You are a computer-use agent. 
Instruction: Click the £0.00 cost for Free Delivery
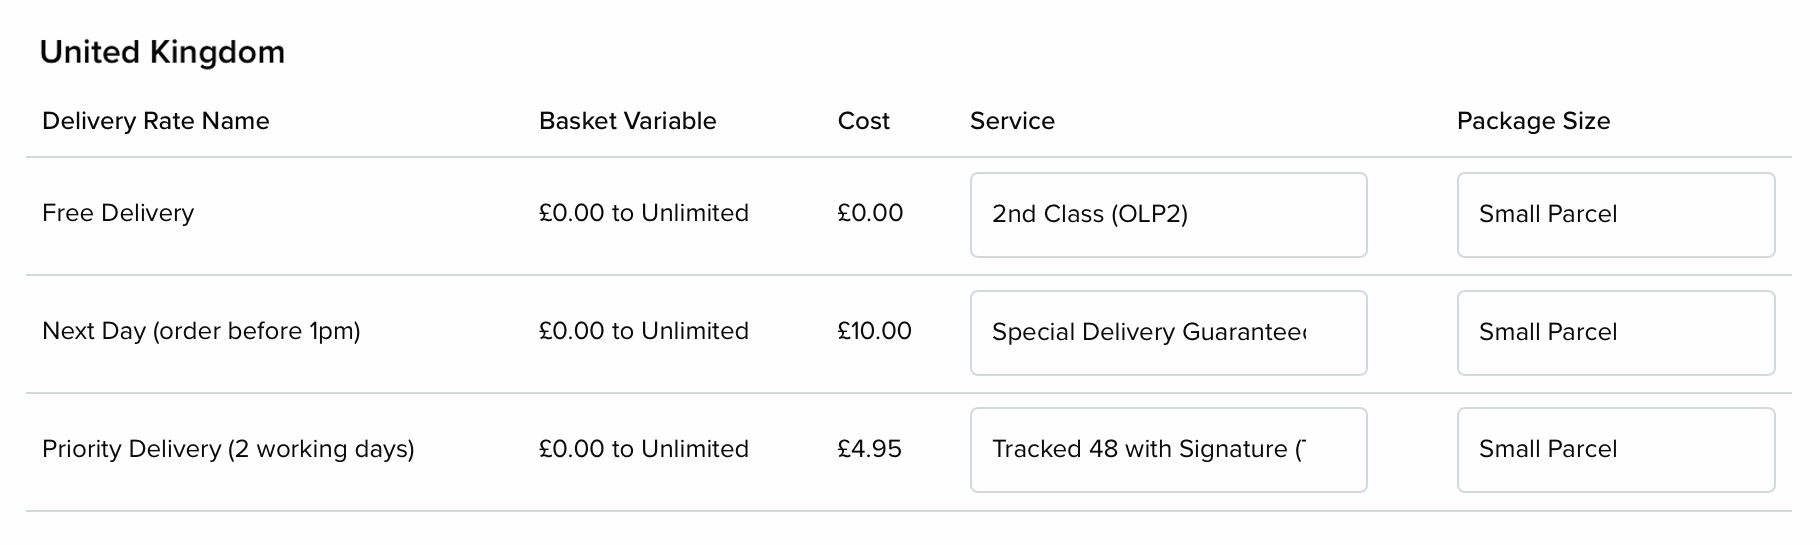870,213
